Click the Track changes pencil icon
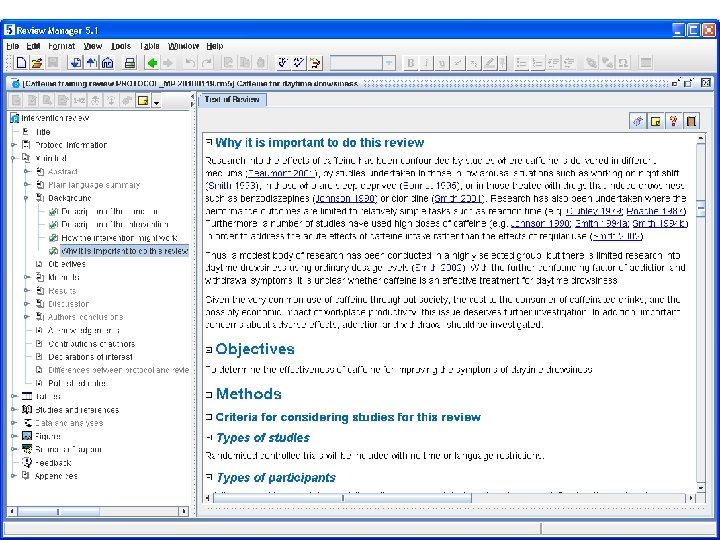This screenshot has height=540, width=720. click(x=315, y=63)
